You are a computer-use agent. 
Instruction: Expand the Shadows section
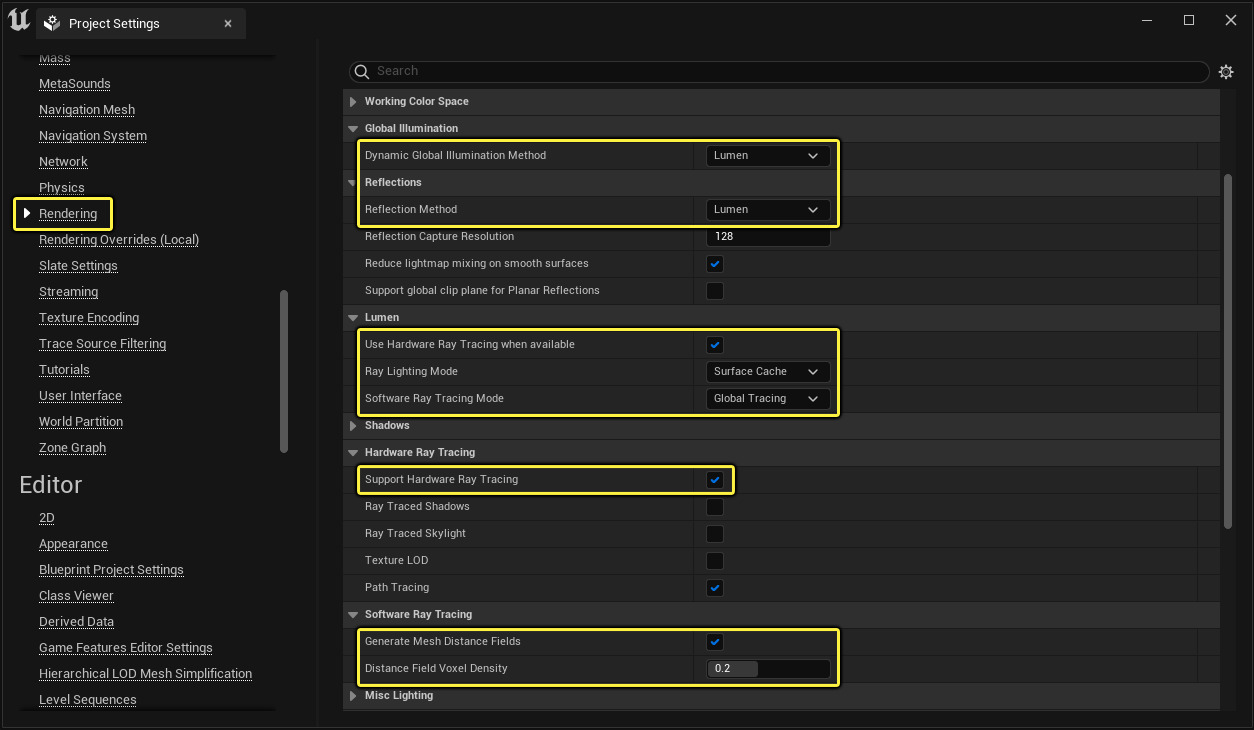[352, 425]
